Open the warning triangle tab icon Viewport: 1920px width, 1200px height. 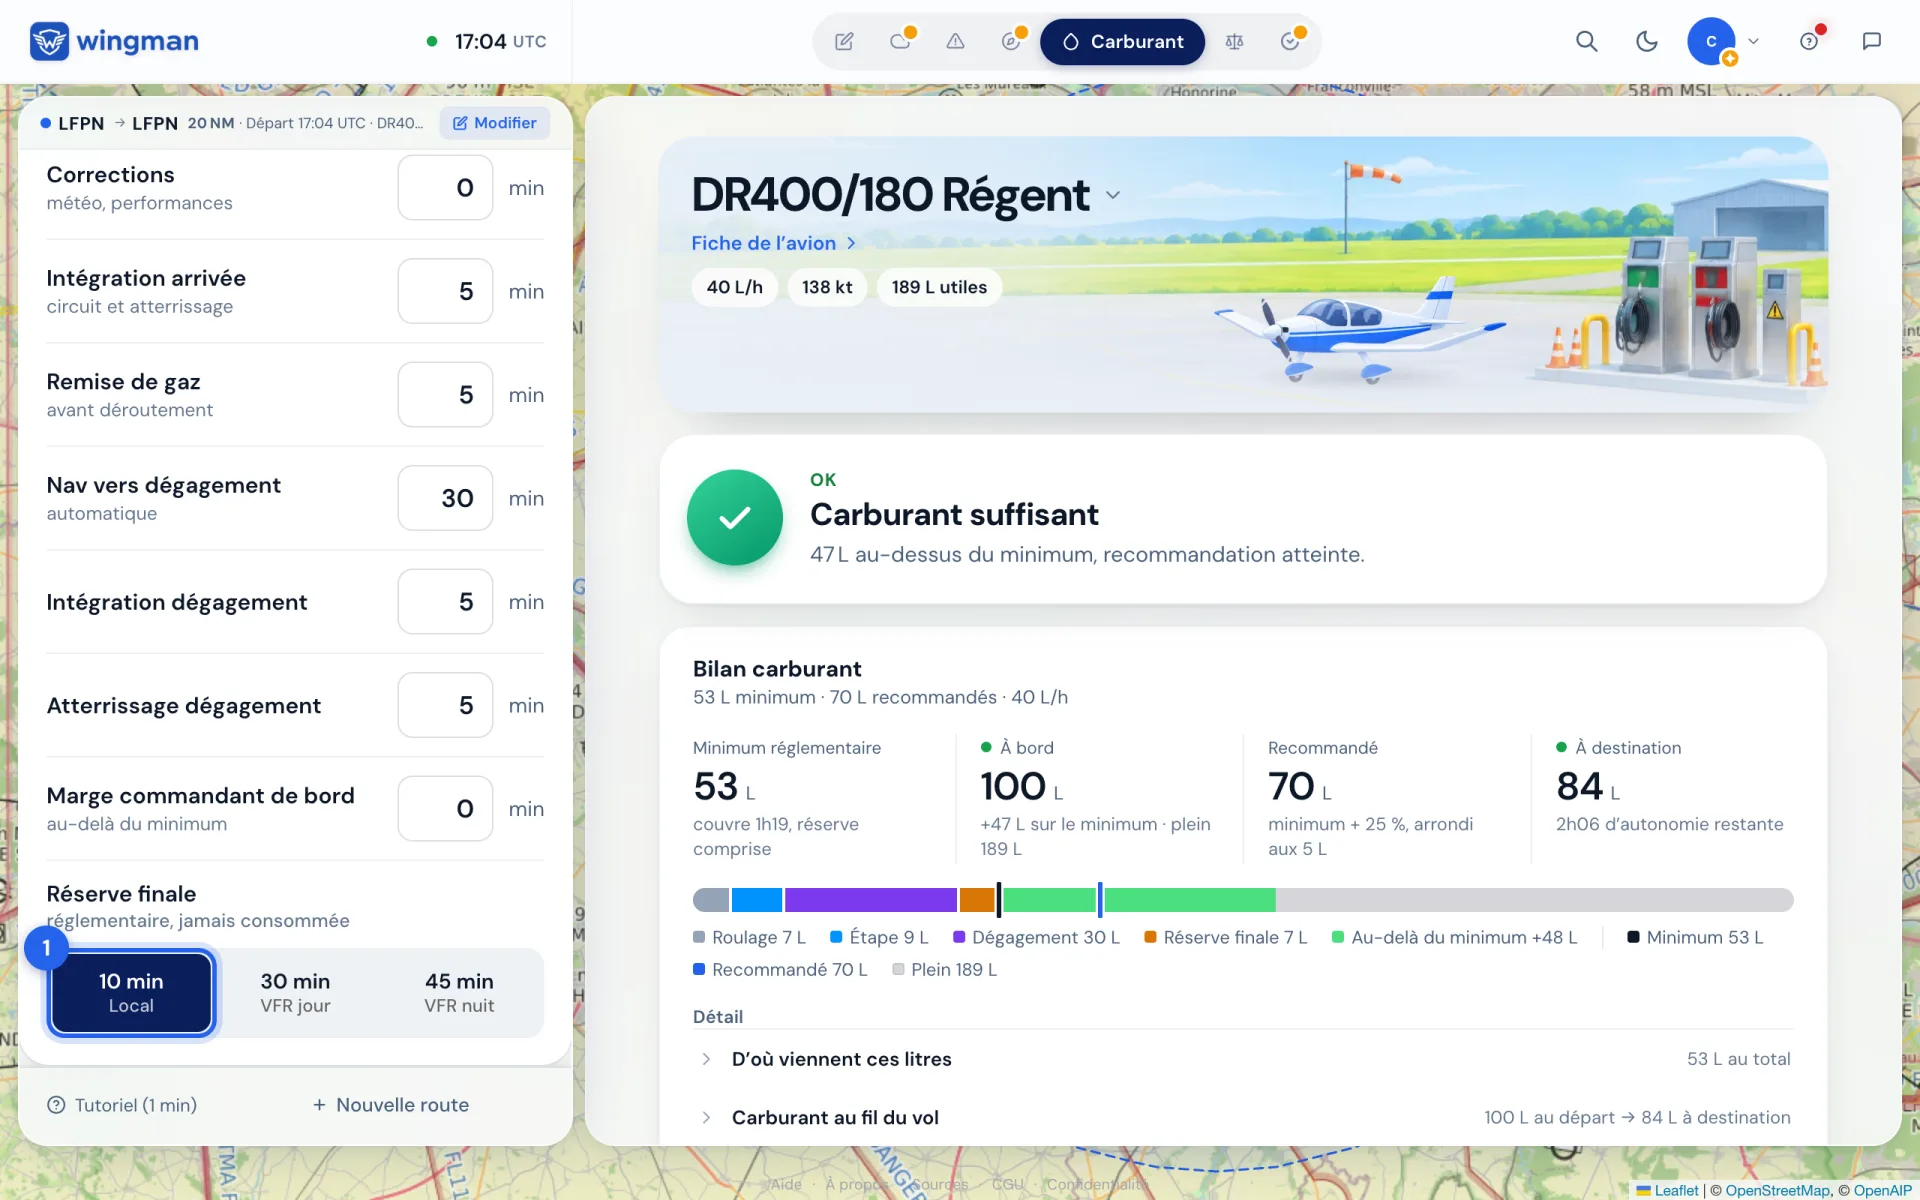point(955,41)
